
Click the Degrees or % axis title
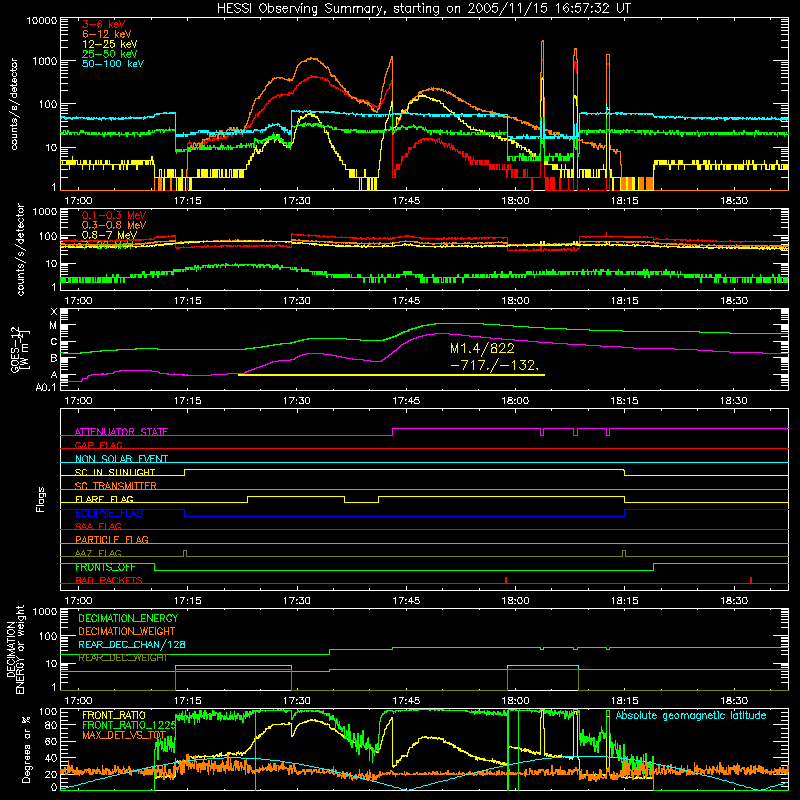pyautogui.click(x=26, y=749)
